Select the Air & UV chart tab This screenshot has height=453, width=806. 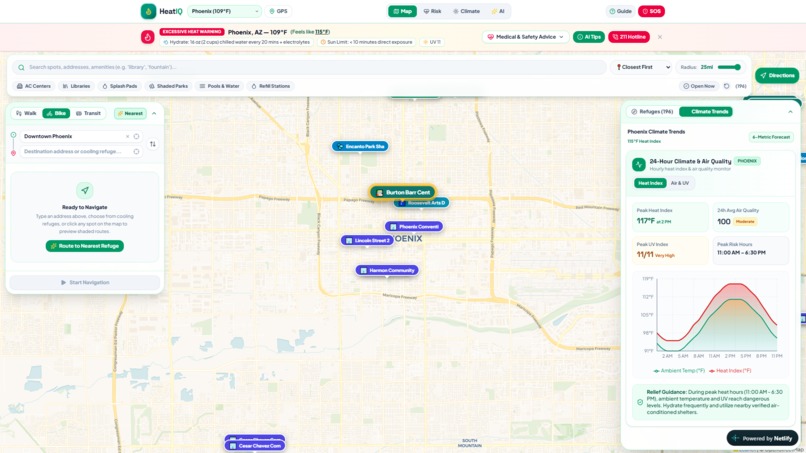pos(680,183)
